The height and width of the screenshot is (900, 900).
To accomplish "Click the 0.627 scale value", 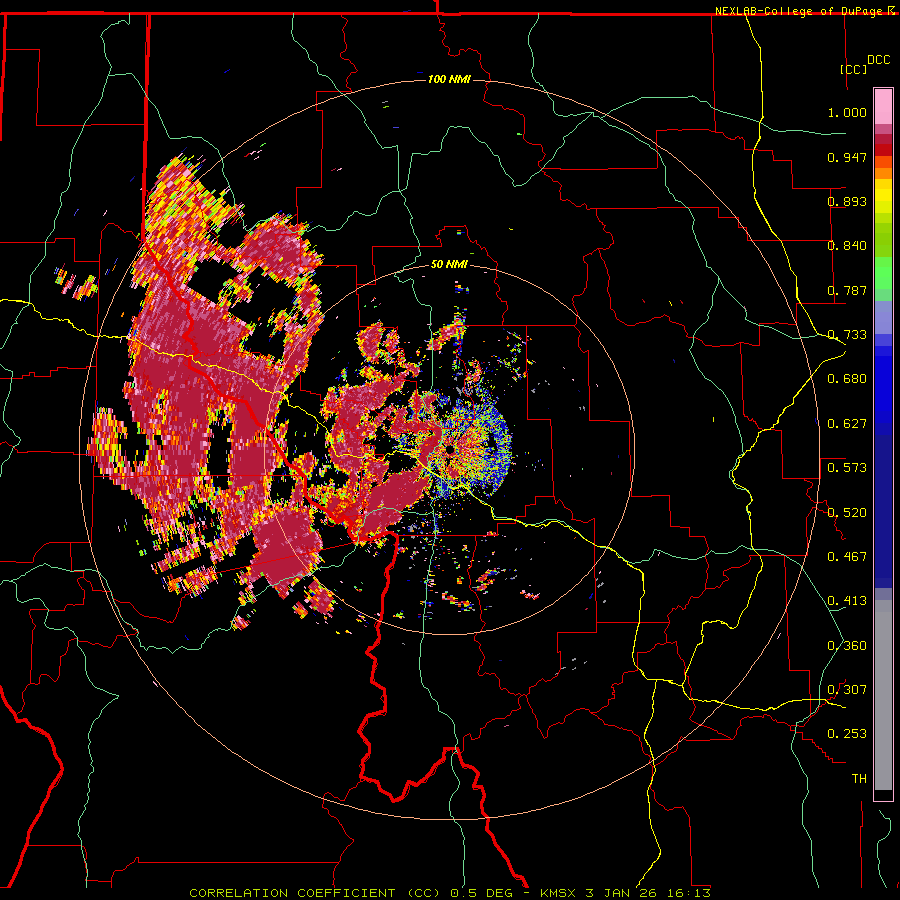I will [x=847, y=424].
